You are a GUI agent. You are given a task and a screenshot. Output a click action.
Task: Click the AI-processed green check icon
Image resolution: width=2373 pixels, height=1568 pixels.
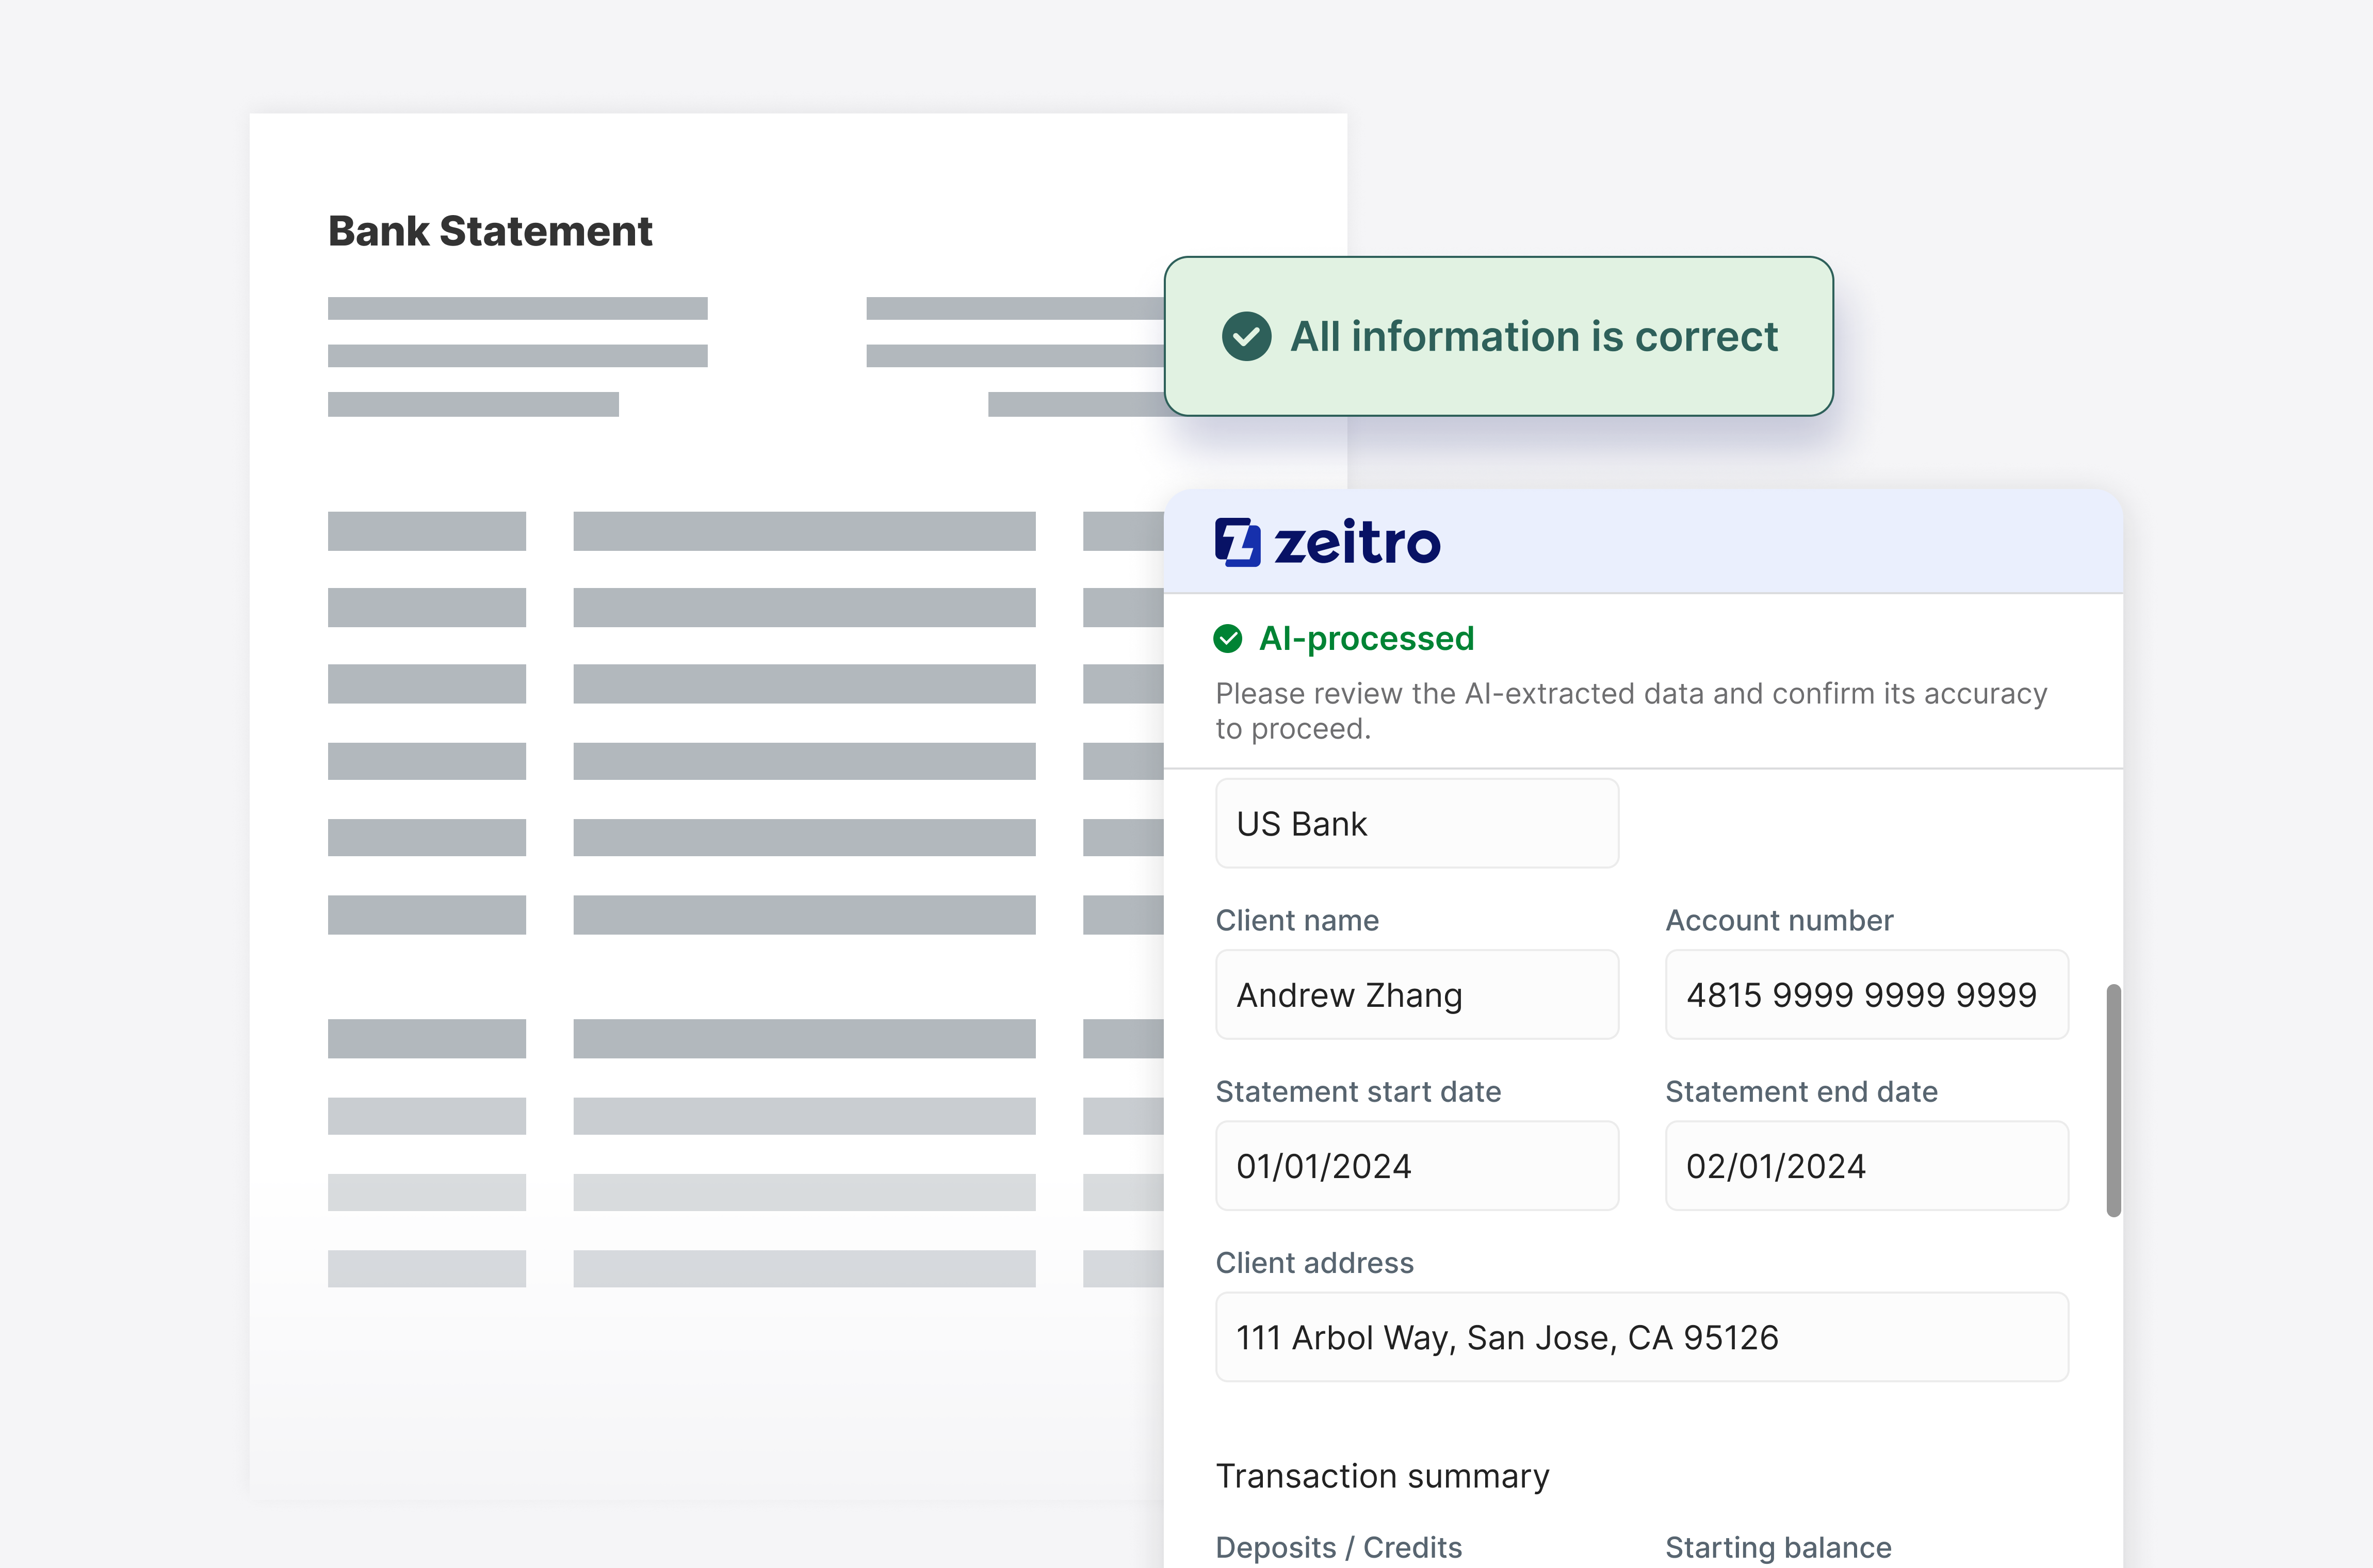[x=1227, y=638]
